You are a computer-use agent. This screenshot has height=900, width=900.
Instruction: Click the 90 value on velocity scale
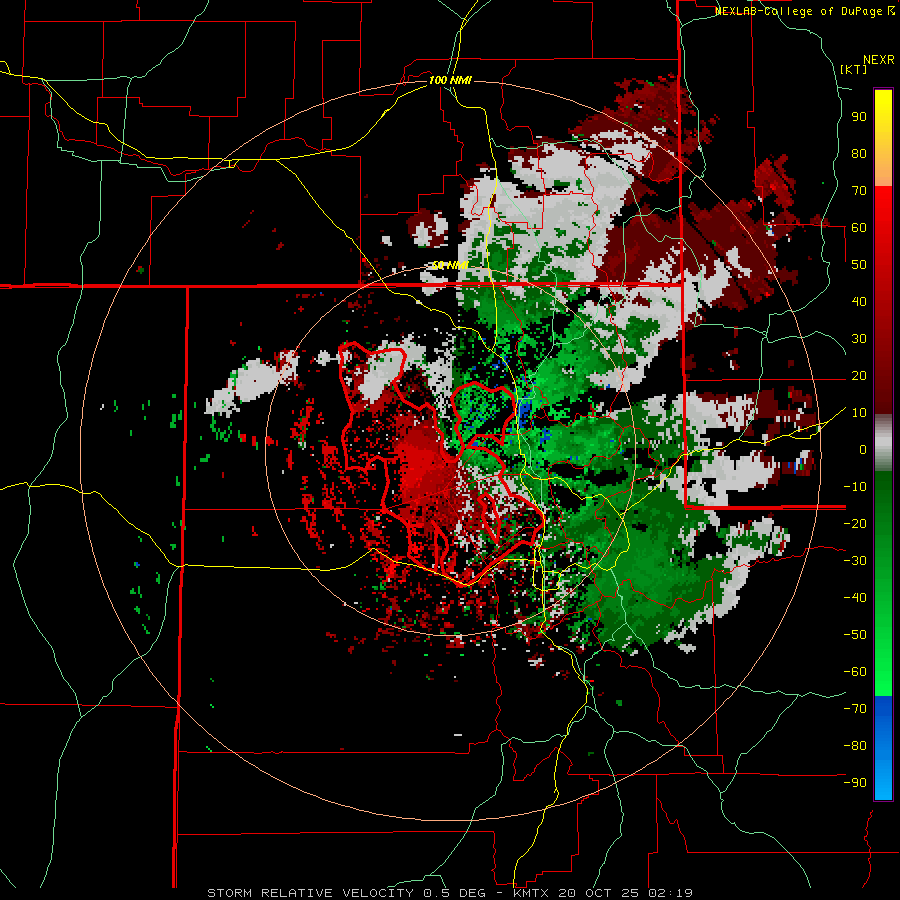tap(859, 117)
